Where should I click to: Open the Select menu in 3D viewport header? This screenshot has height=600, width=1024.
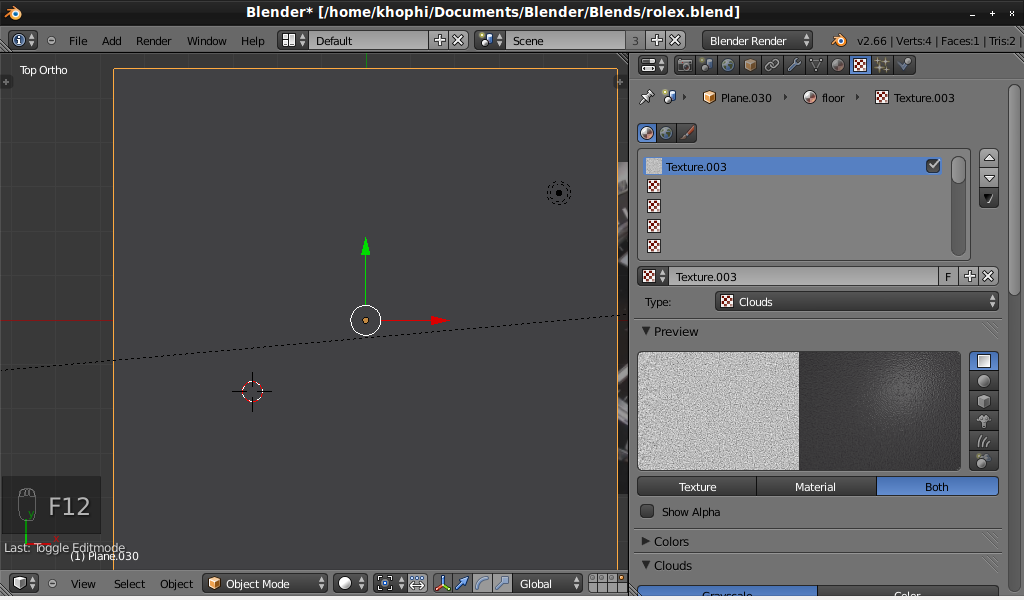(129, 583)
